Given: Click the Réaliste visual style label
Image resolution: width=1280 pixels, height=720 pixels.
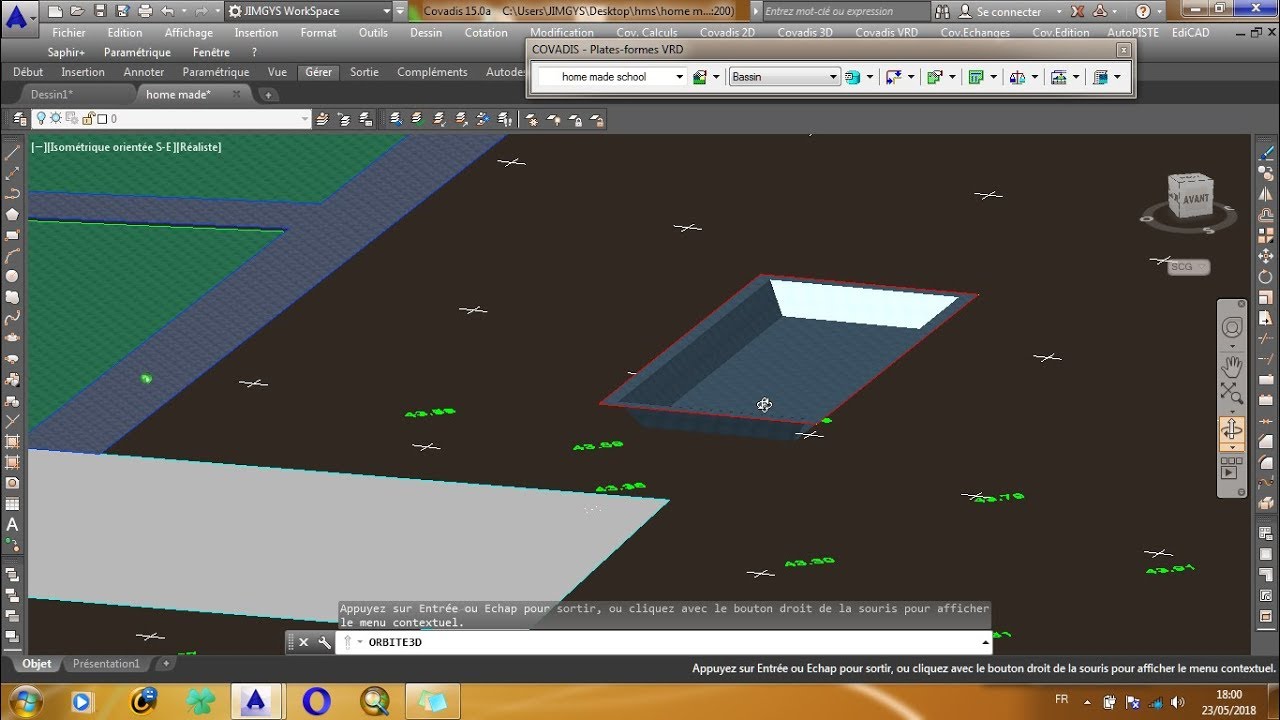Looking at the screenshot, I should point(200,147).
